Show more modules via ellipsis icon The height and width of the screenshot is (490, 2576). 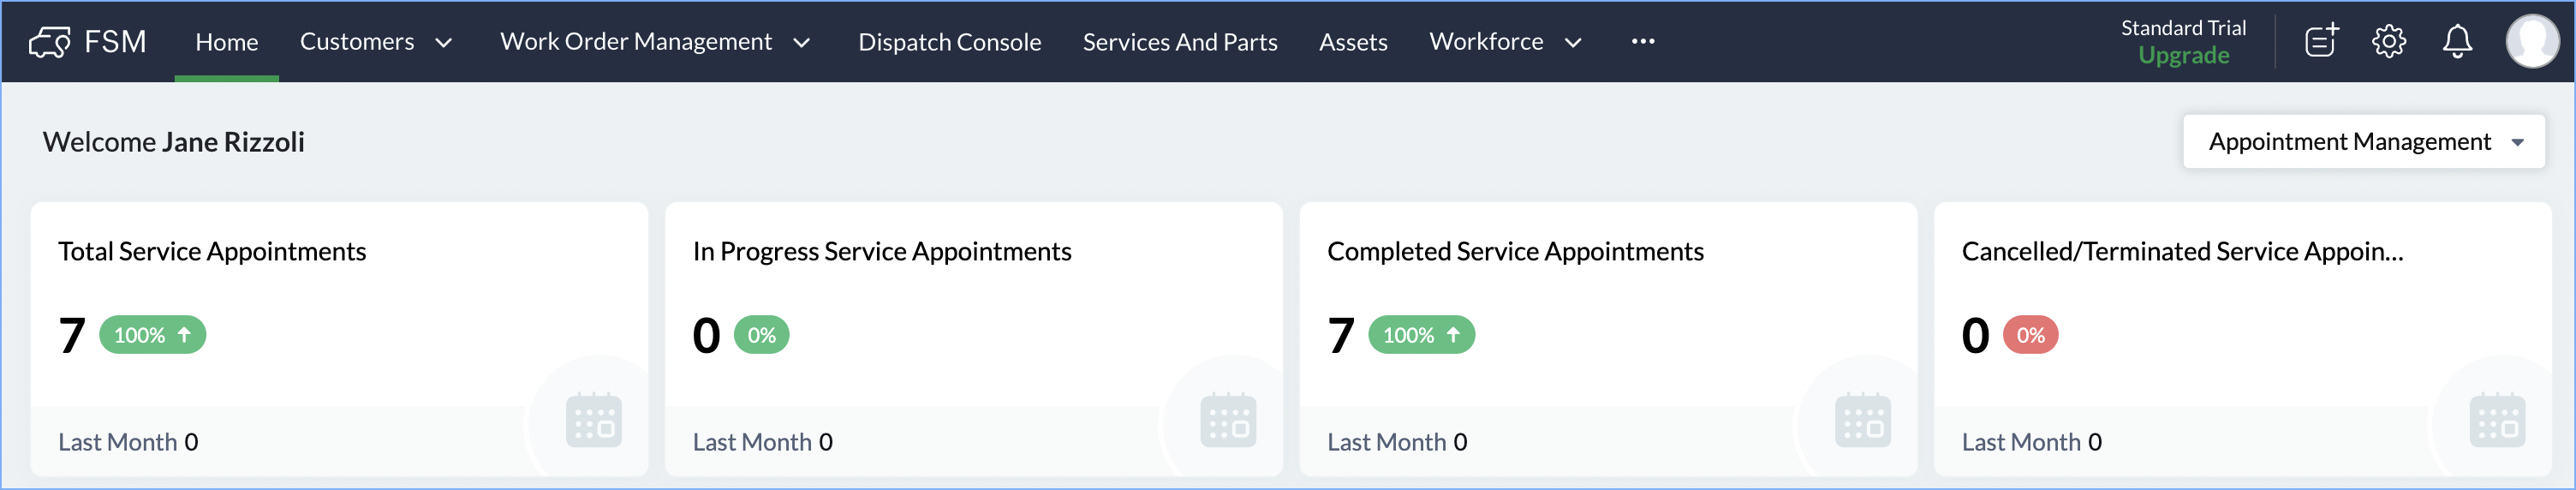click(1643, 41)
